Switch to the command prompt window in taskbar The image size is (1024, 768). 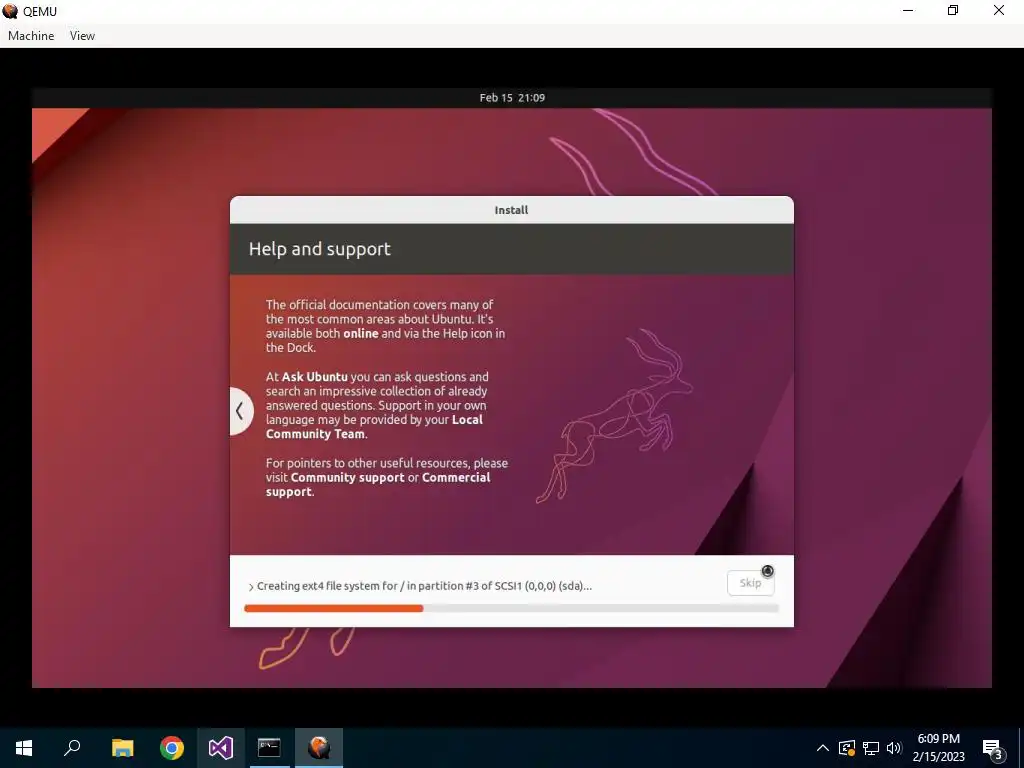(269, 748)
